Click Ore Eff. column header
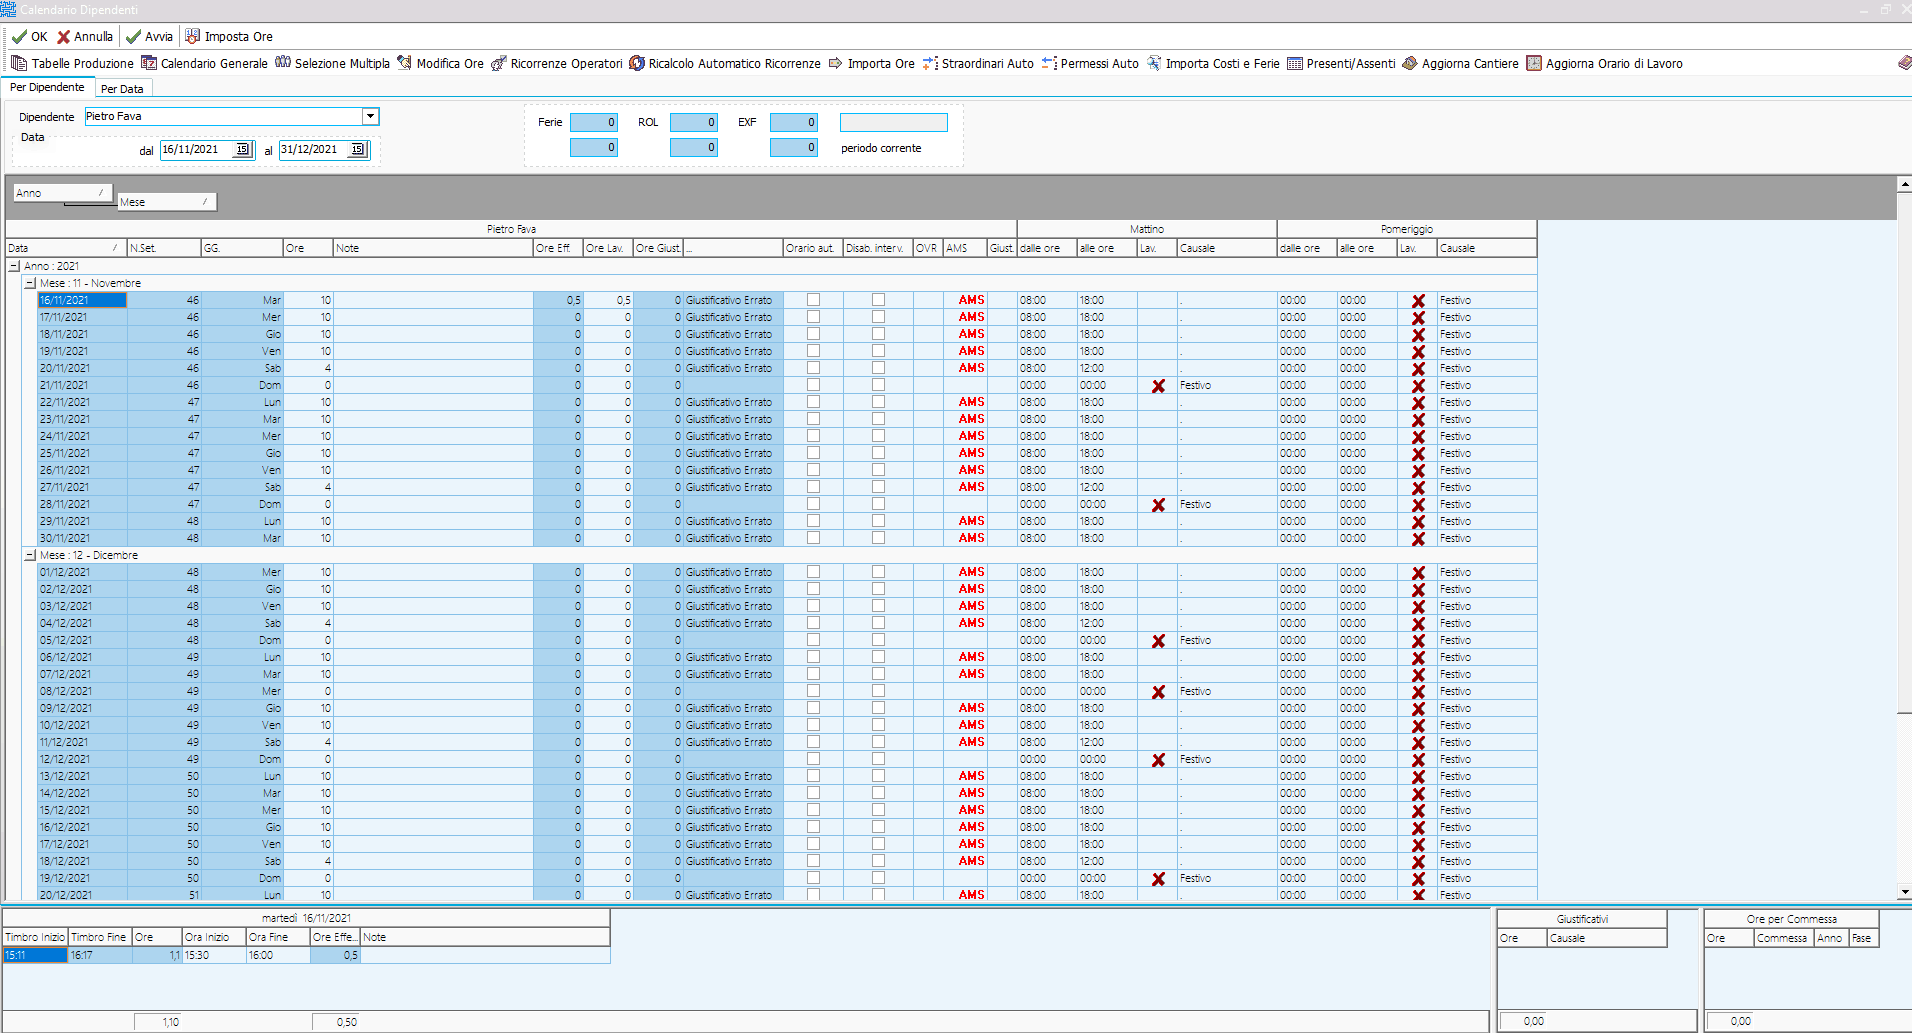This screenshot has width=1912, height=1033. point(558,248)
